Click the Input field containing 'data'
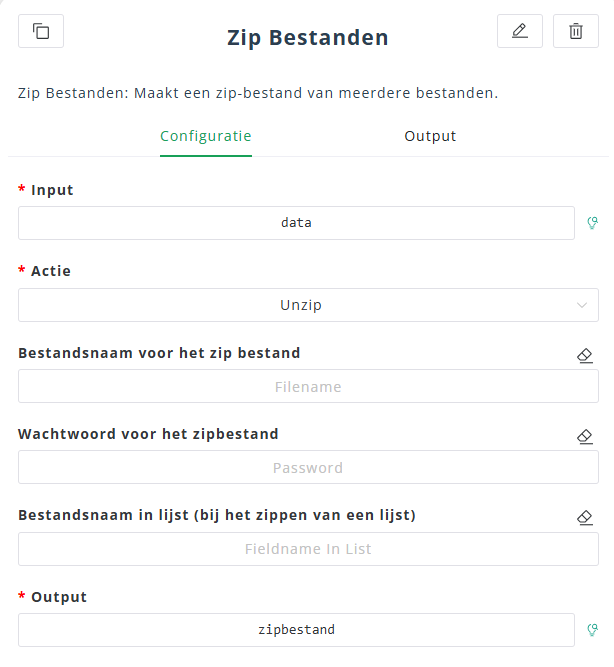614x667 pixels. pos(296,223)
